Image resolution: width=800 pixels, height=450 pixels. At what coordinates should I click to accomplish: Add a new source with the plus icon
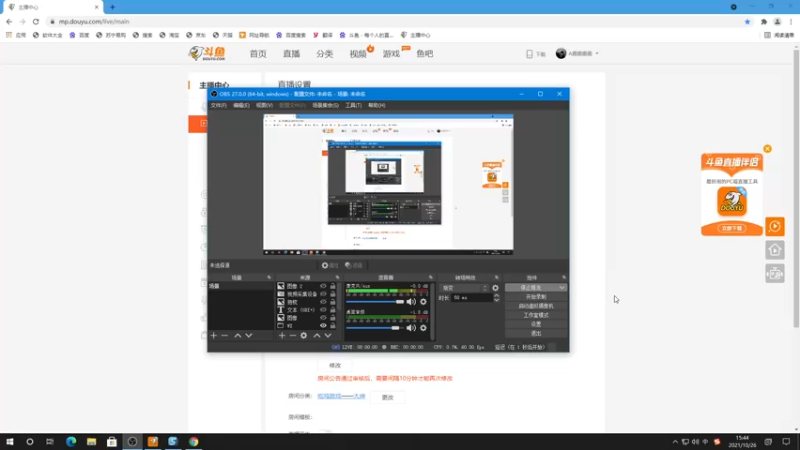pos(282,335)
